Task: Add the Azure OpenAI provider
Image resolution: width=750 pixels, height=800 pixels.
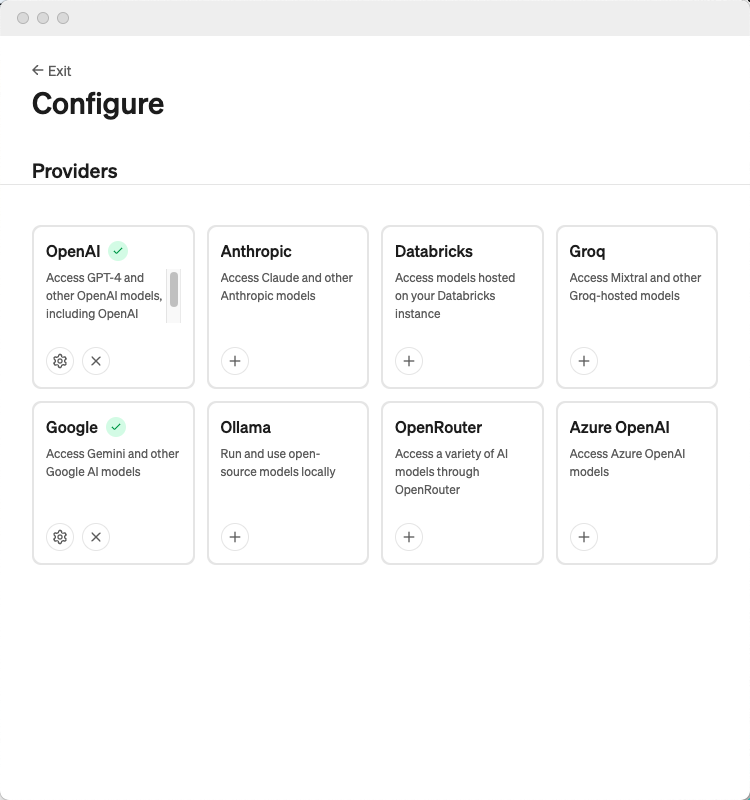Action: click(x=584, y=537)
